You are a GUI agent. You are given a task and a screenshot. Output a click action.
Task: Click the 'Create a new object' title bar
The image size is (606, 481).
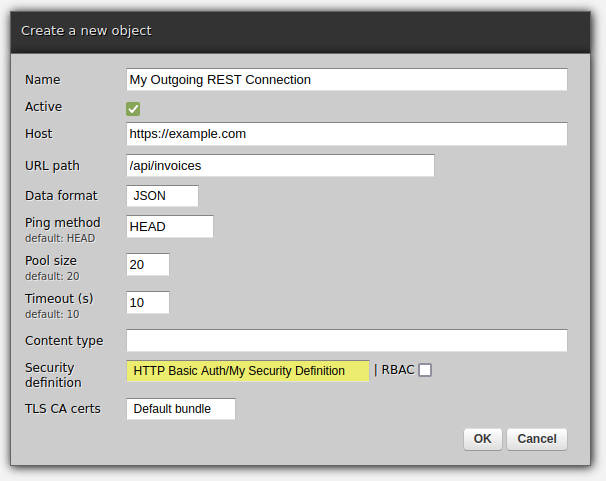(302, 31)
